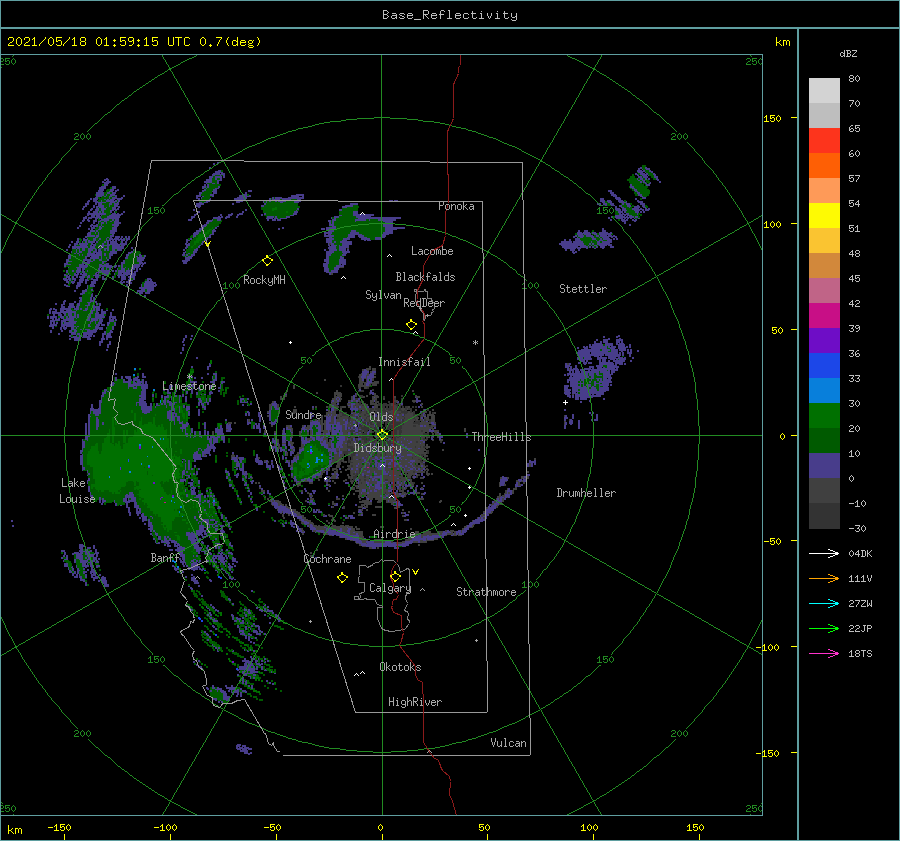Click the Airdrie town label
The width and height of the screenshot is (900, 841).
tap(394, 534)
